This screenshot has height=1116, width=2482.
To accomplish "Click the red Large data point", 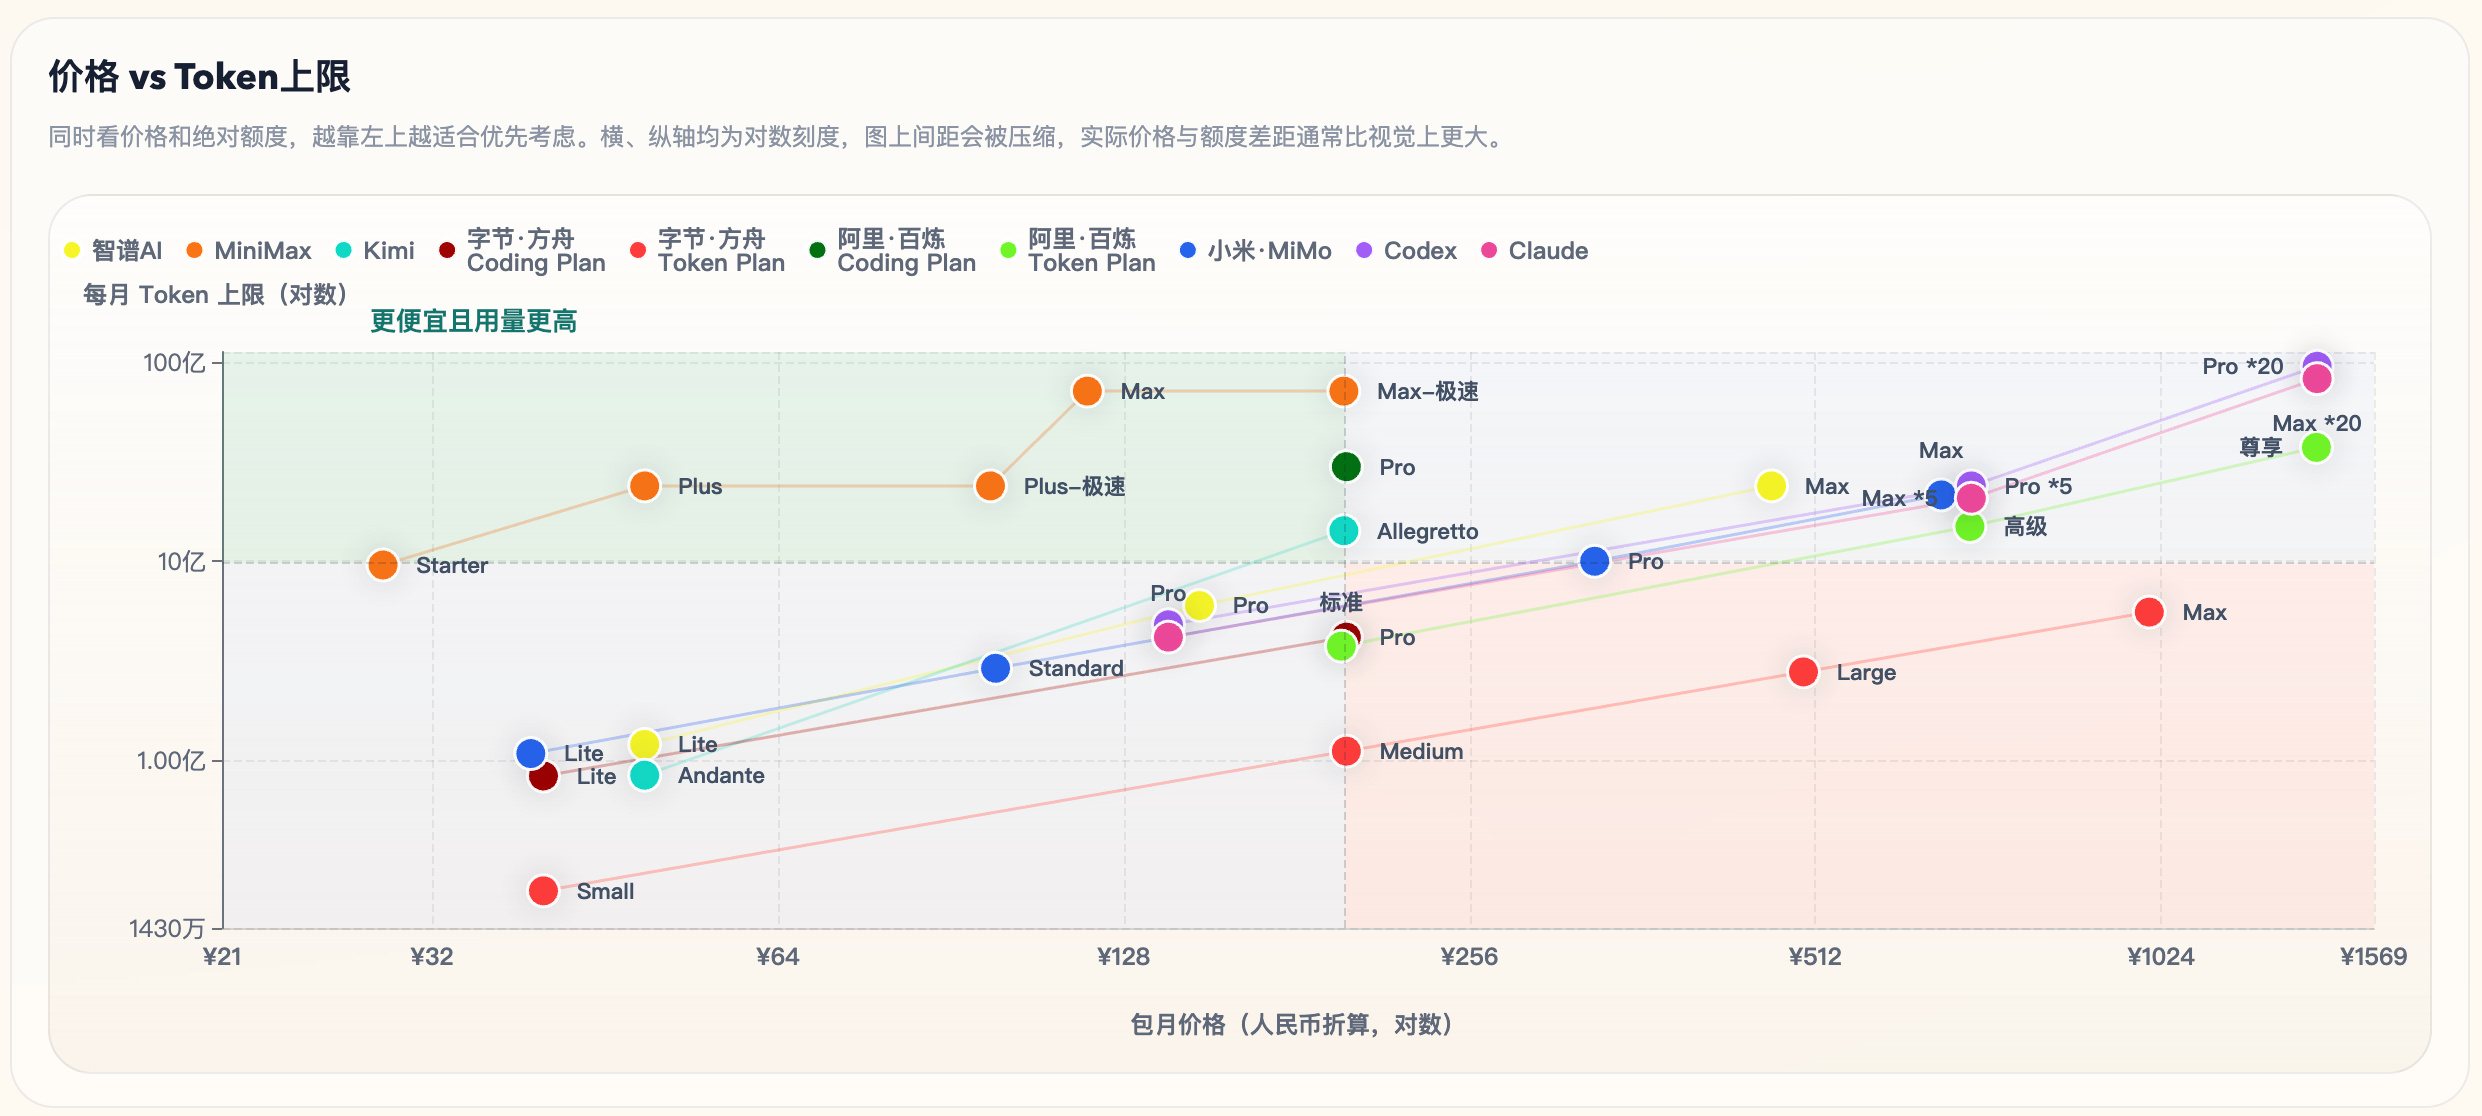I will (1803, 672).
